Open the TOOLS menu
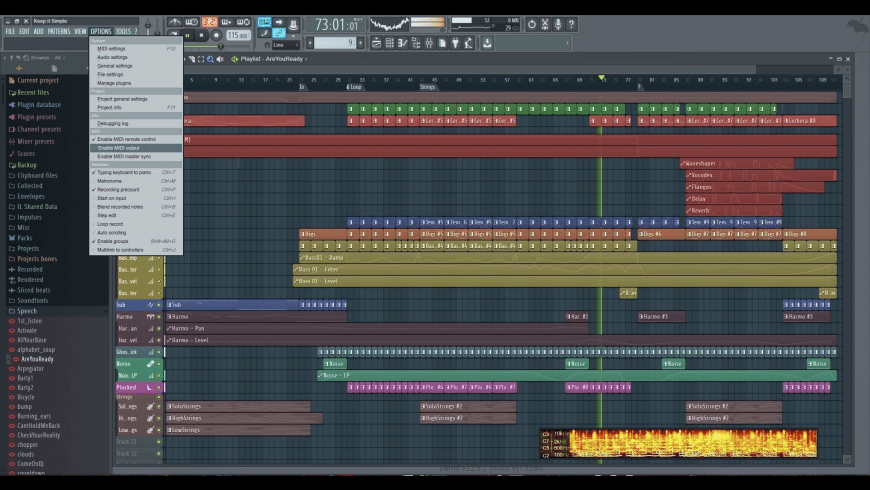This screenshot has height=490, width=870. pos(123,31)
